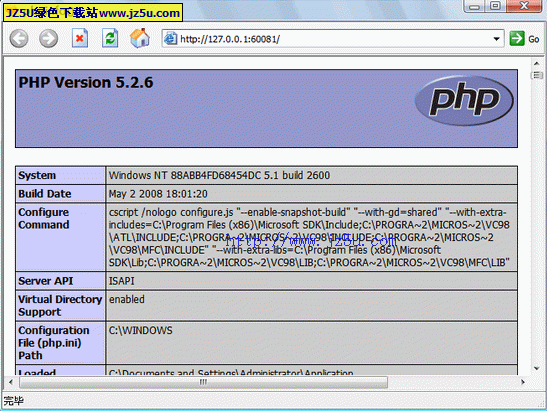The height and width of the screenshot is (411, 547).
Task: Maximize the browser window
Action: click(495, 6)
